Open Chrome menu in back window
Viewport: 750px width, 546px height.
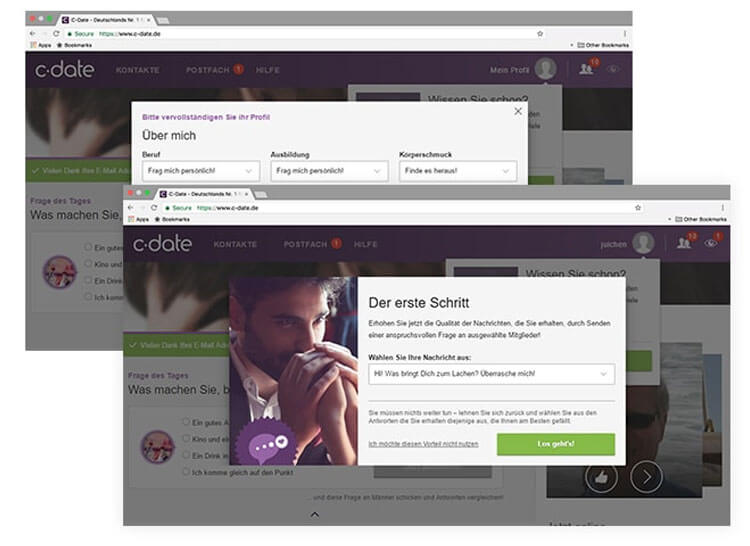point(625,33)
